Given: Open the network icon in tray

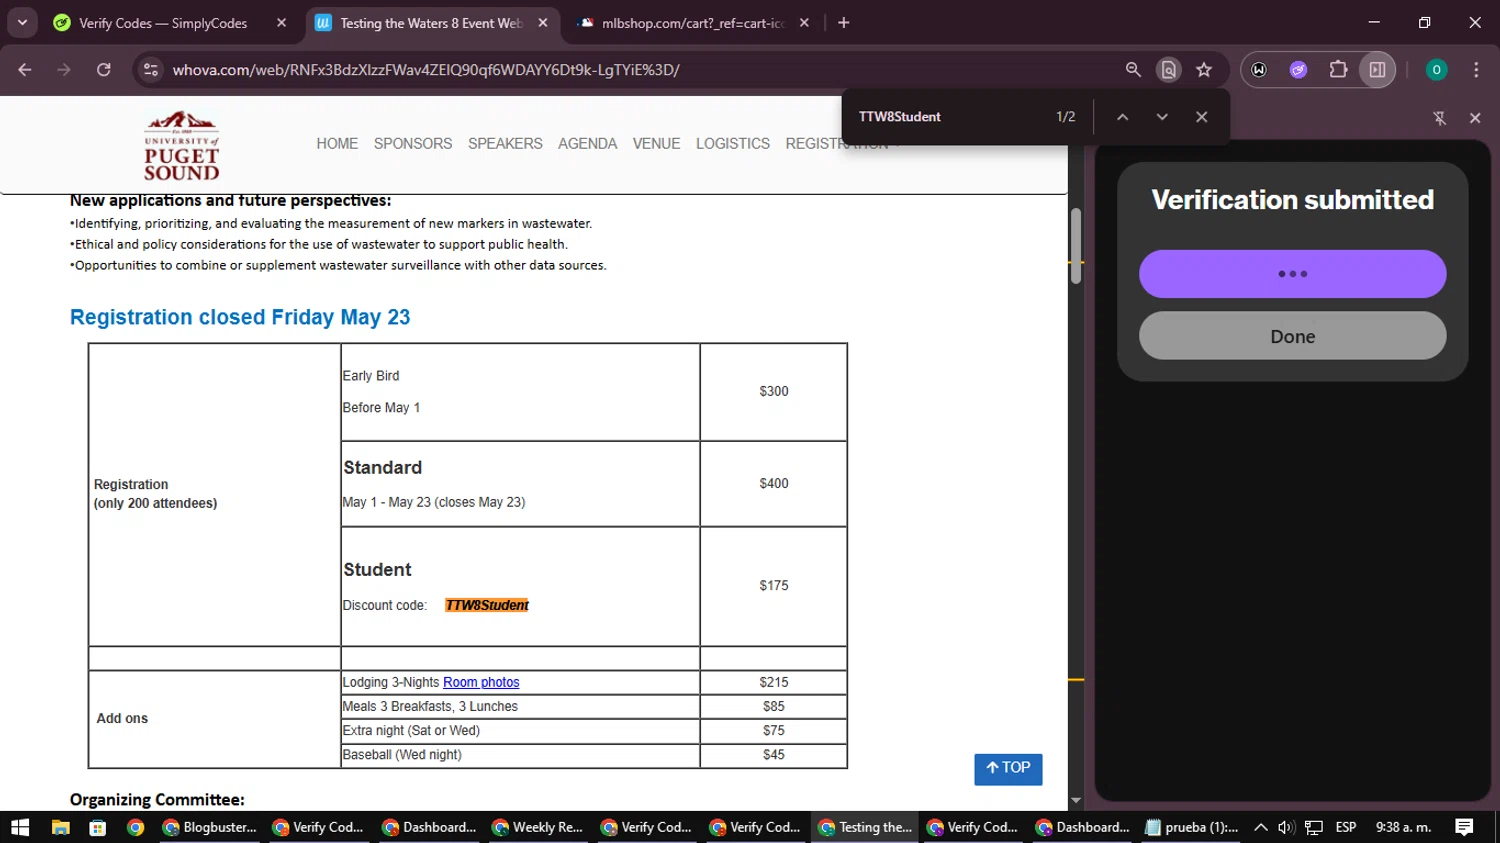Looking at the screenshot, I should (x=1314, y=827).
